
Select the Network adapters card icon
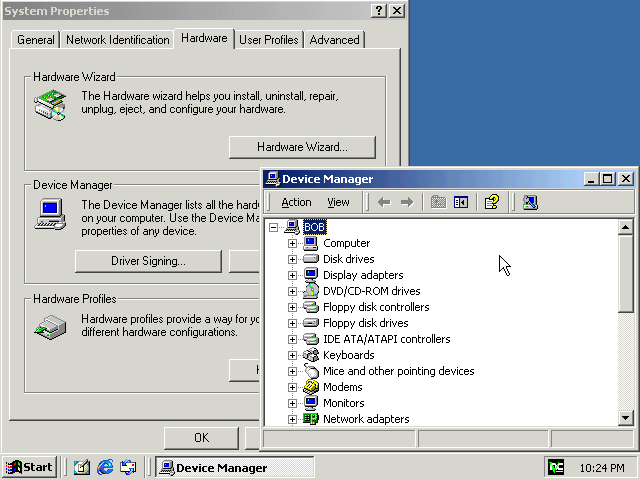(311, 419)
